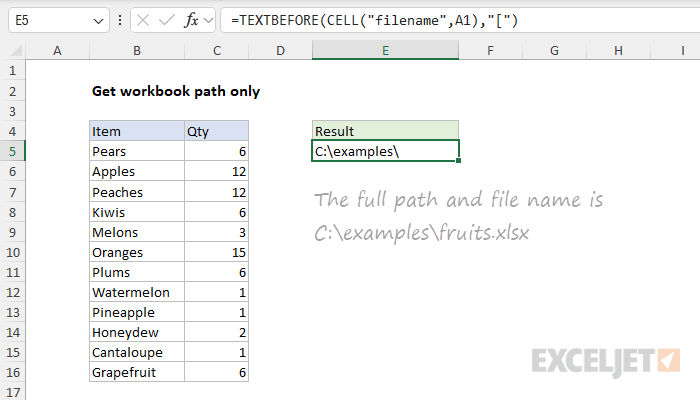Select the Oranges quantity cell 15
Screen dimensions: 700x400
[217, 252]
